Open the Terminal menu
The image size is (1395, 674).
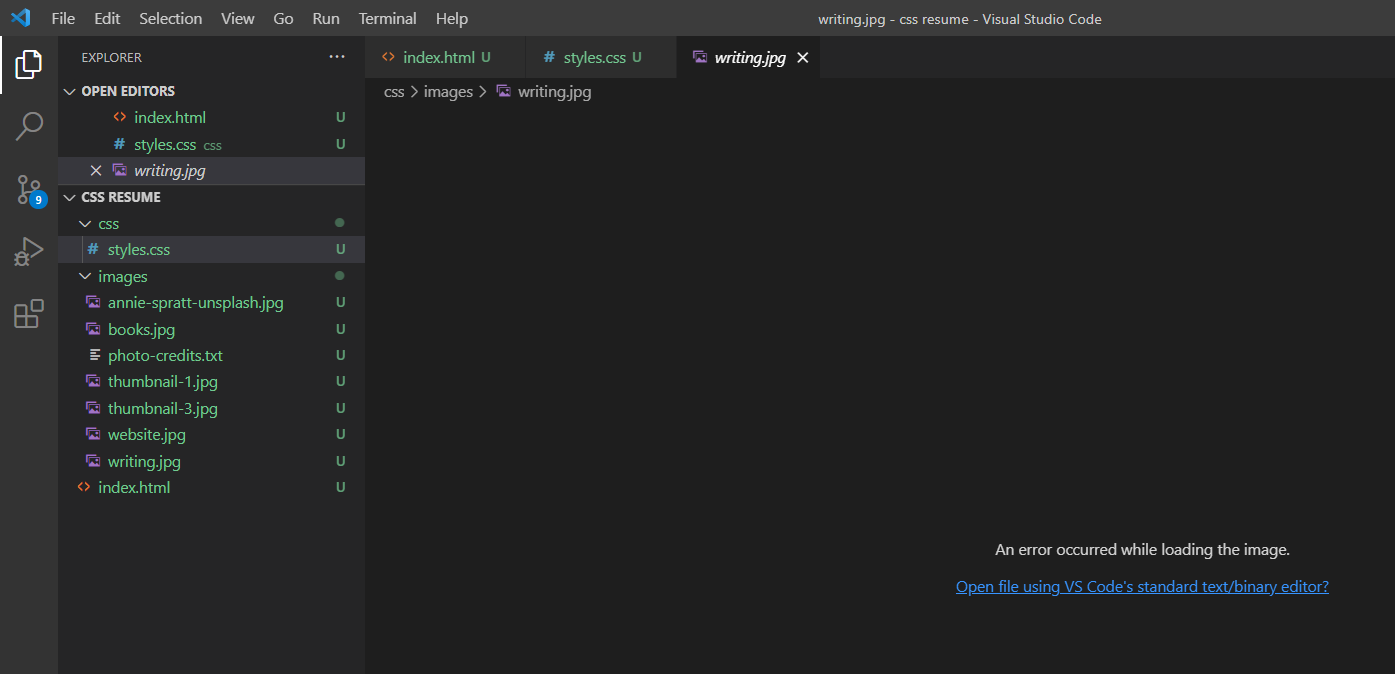tap(388, 19)
